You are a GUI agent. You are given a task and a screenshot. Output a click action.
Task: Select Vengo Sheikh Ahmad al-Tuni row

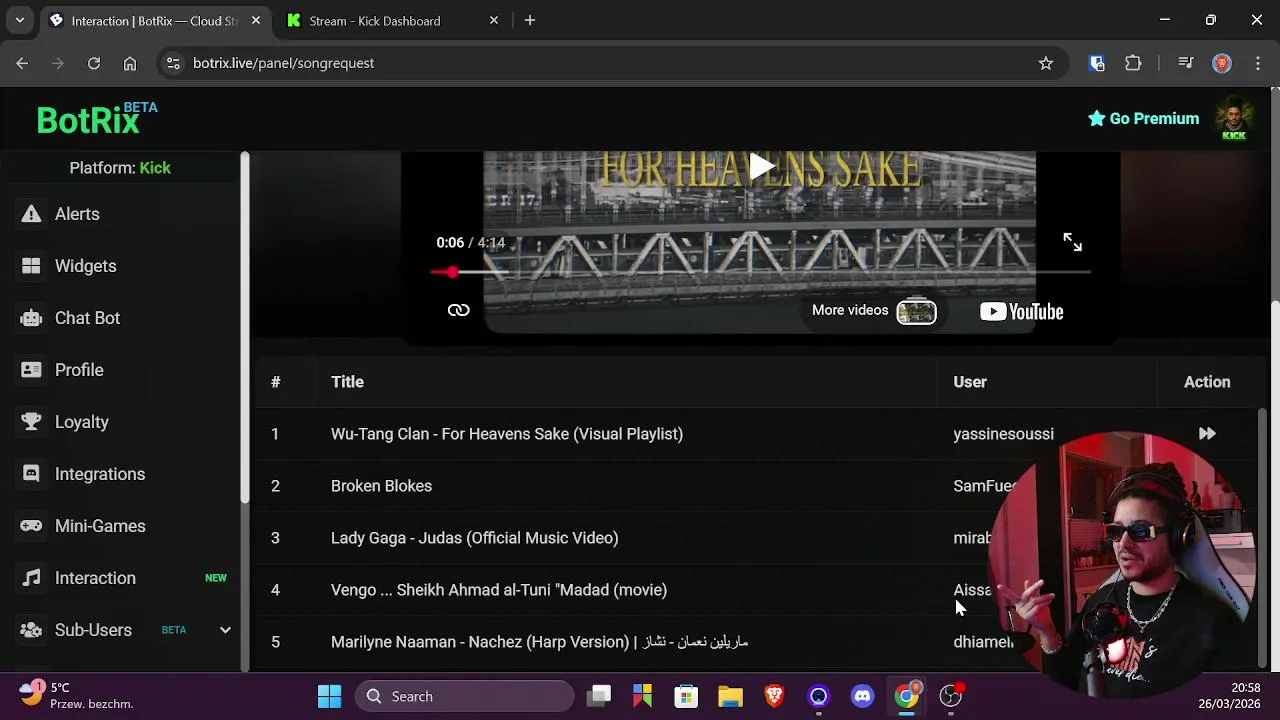757,590
